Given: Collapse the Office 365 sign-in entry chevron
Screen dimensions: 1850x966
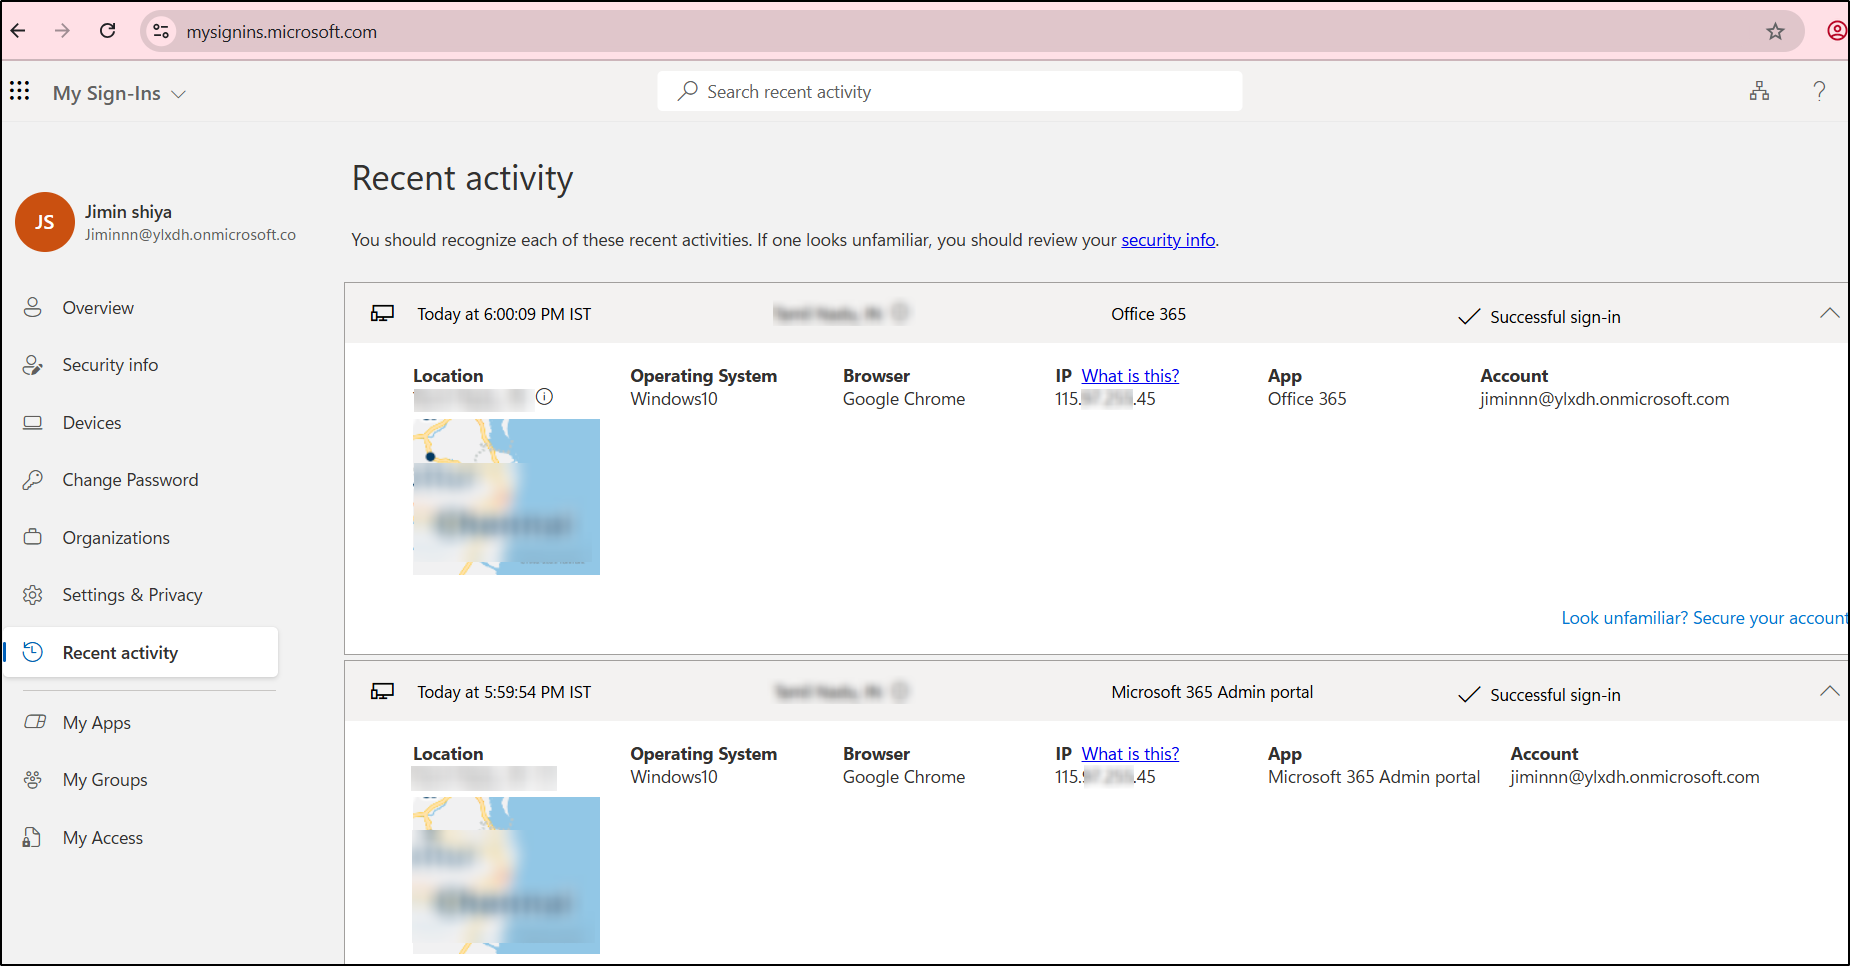Looking at the screenshot, I should [1829, 313].
